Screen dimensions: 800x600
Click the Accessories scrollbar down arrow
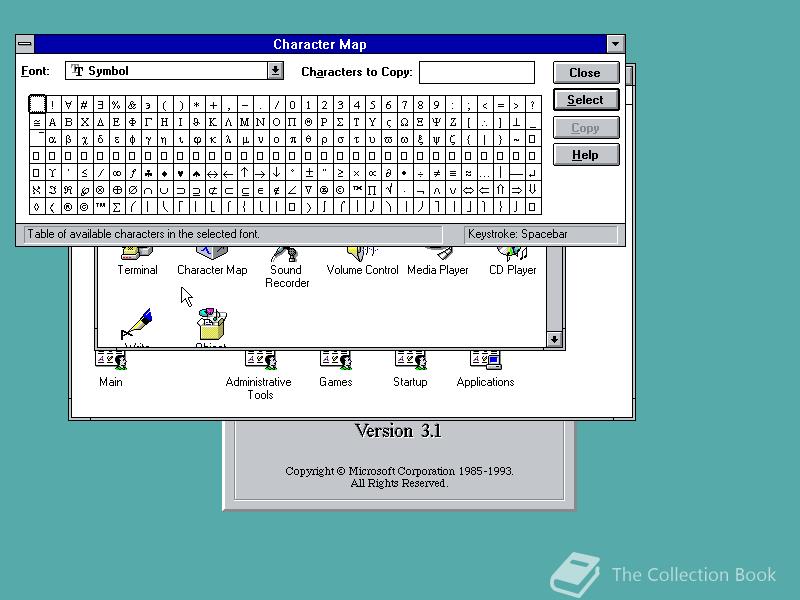click(x=554, y=339)
